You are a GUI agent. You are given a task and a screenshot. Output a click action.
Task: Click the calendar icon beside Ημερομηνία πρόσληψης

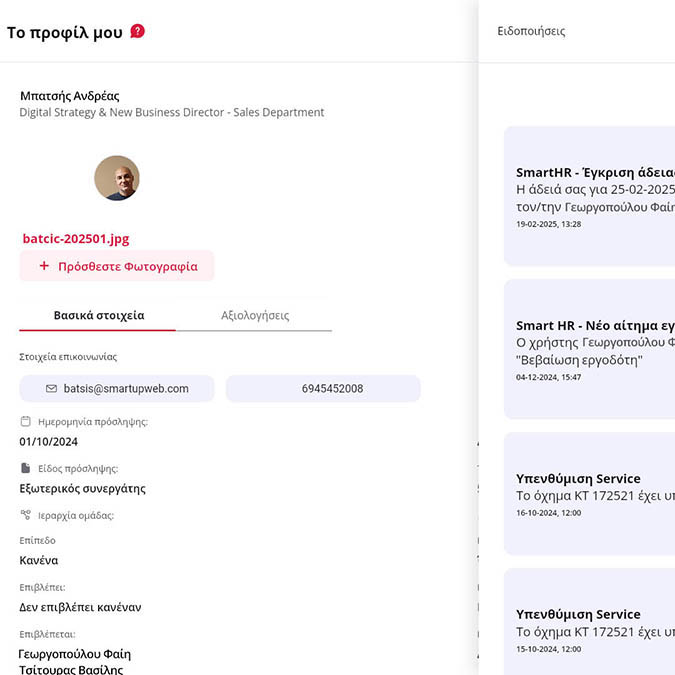pos(25,422)
